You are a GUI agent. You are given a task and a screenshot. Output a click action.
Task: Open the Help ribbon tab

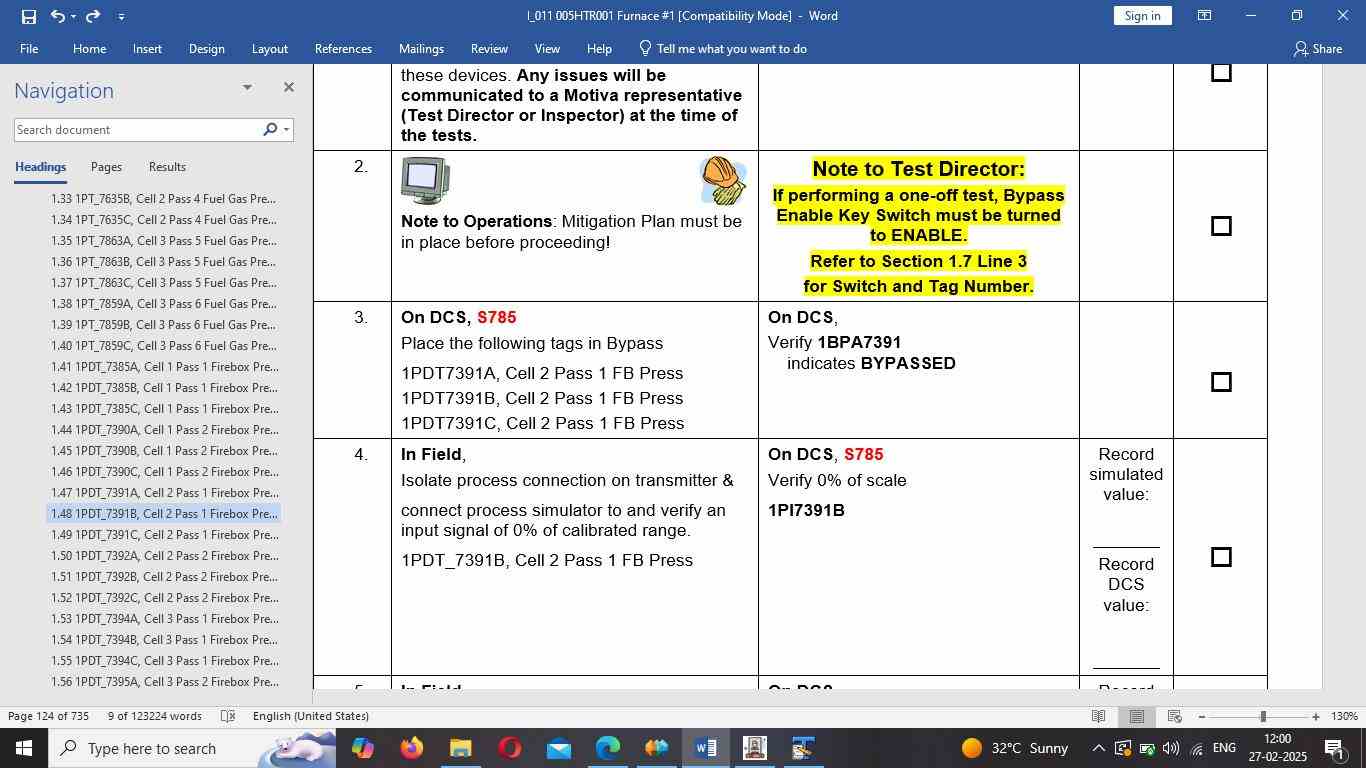point(599,48)
